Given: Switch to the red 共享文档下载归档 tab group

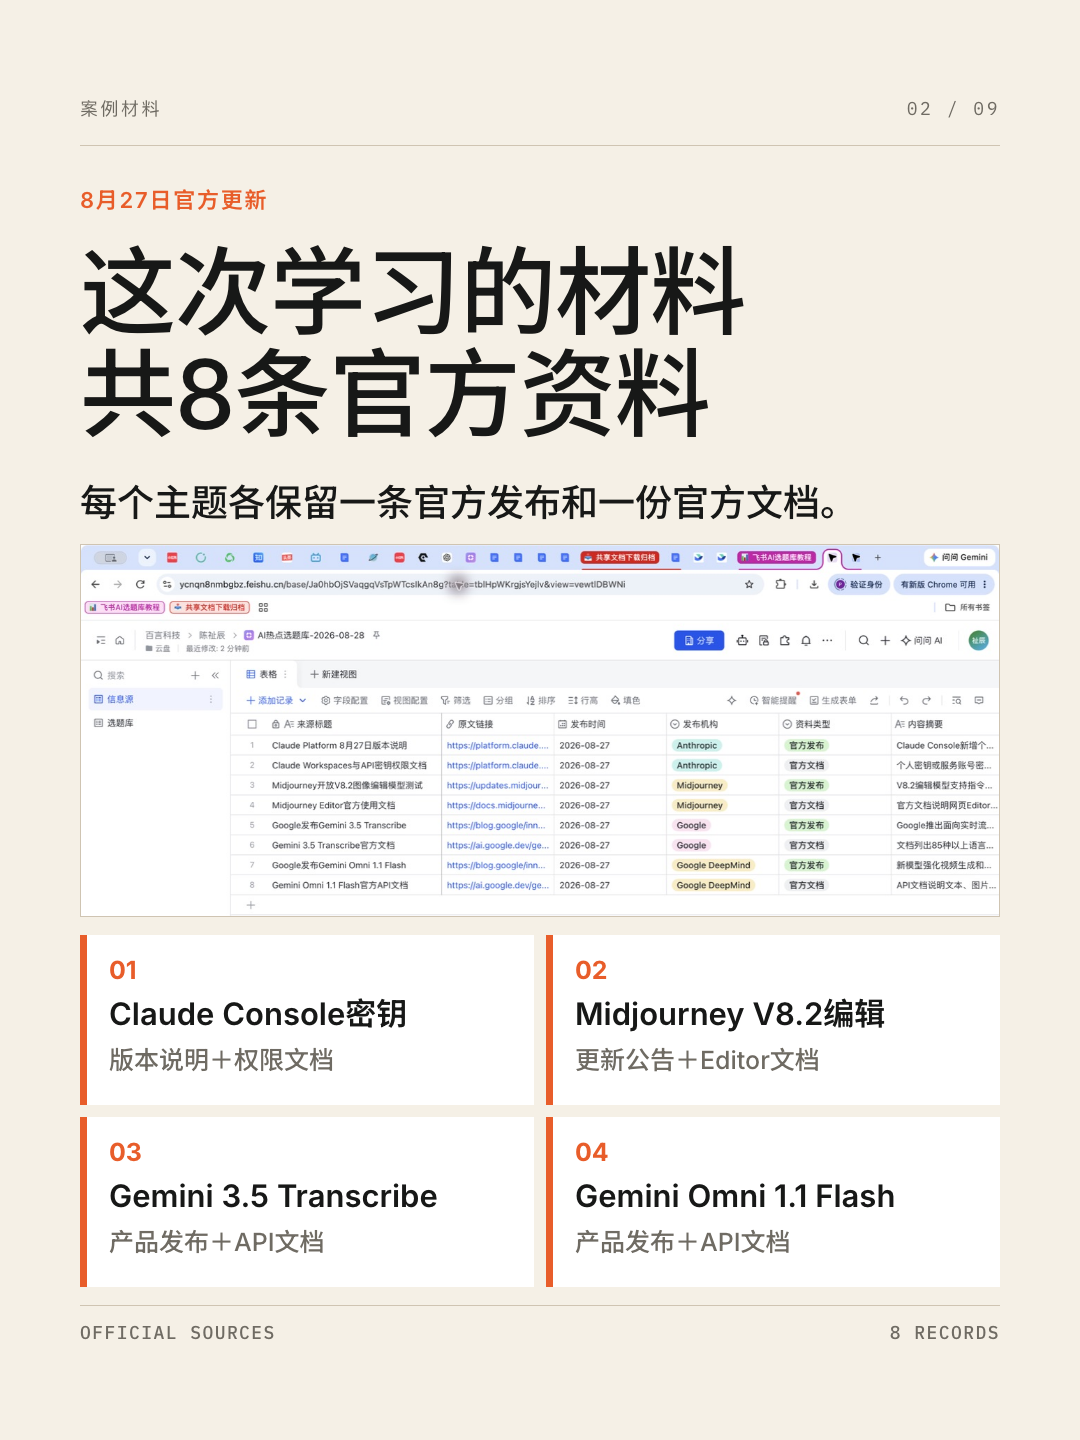Looking at the screenshot, I should point(620,557).
